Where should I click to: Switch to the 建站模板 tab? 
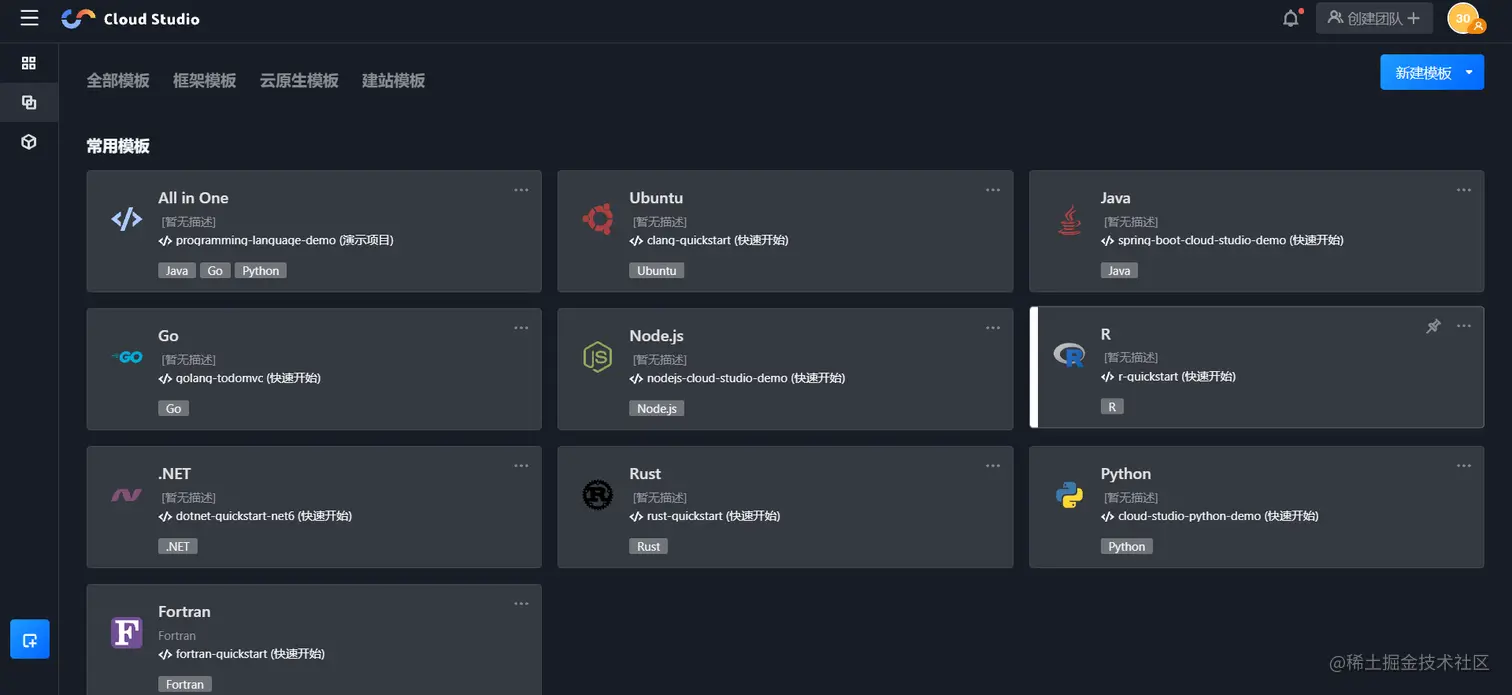click(394, 80)
